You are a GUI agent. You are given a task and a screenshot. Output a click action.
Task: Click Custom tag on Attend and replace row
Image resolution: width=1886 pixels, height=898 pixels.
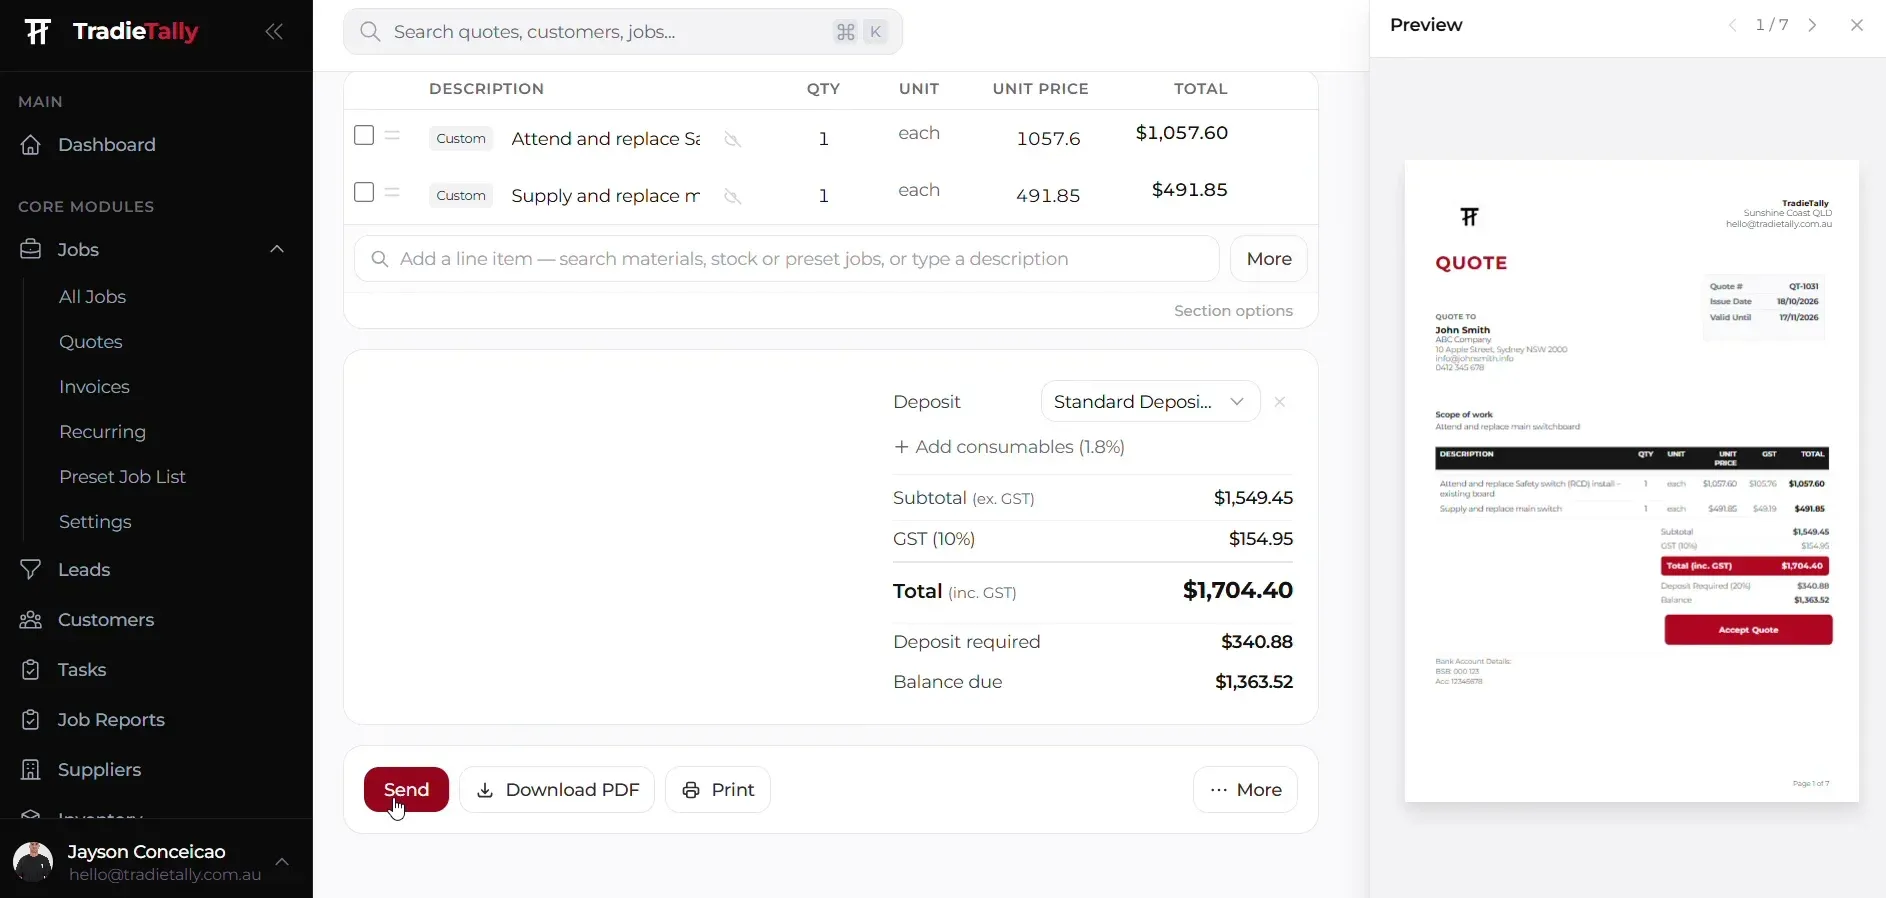(461, 139)
